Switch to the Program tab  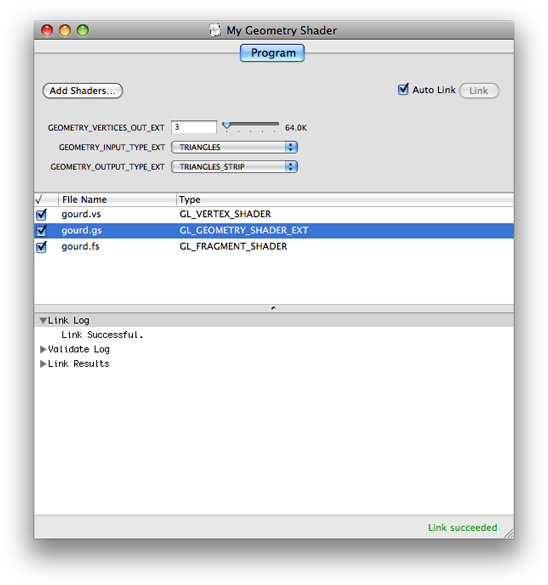point(272,53)
